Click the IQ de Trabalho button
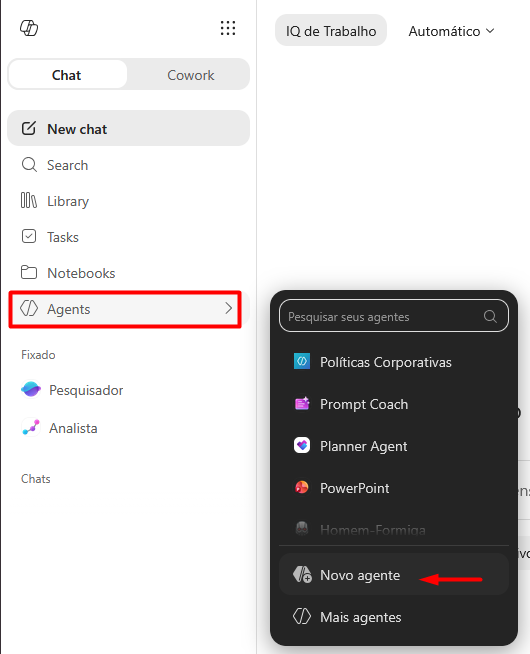 tap(331, 30)
